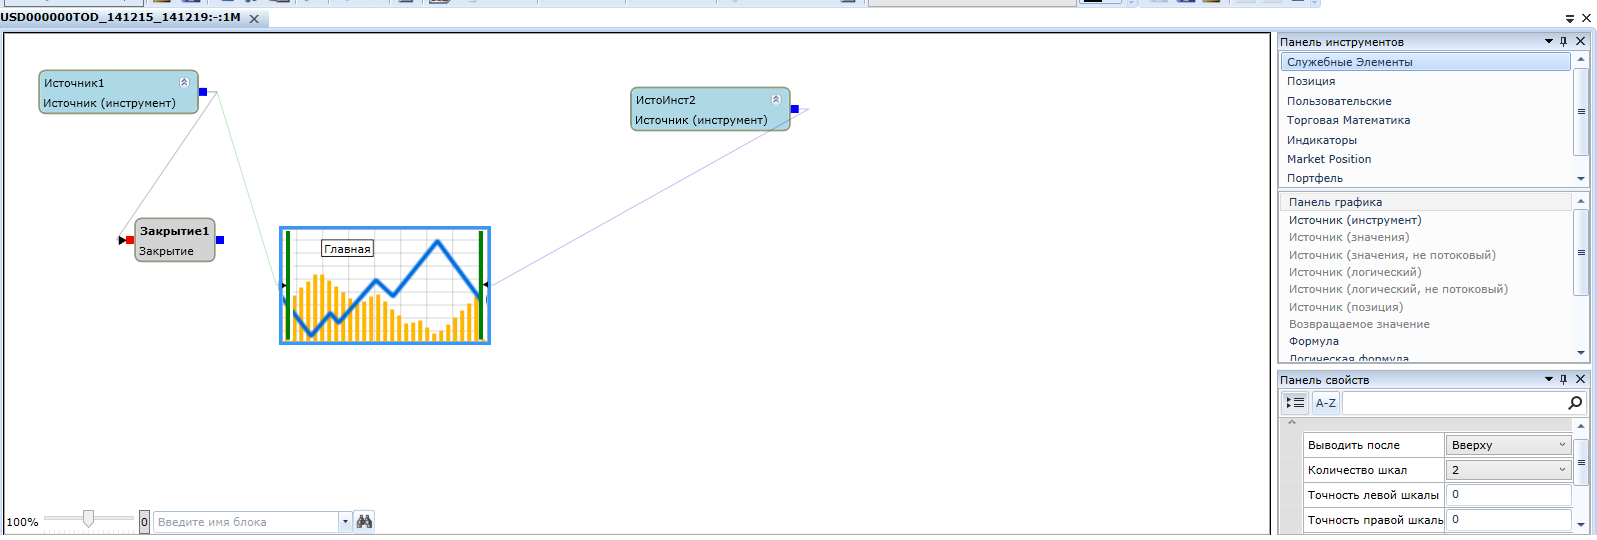This screenshot has height=540, width=1597.
Task: Click the 0 button beside zoom slider
Action: 145,522
